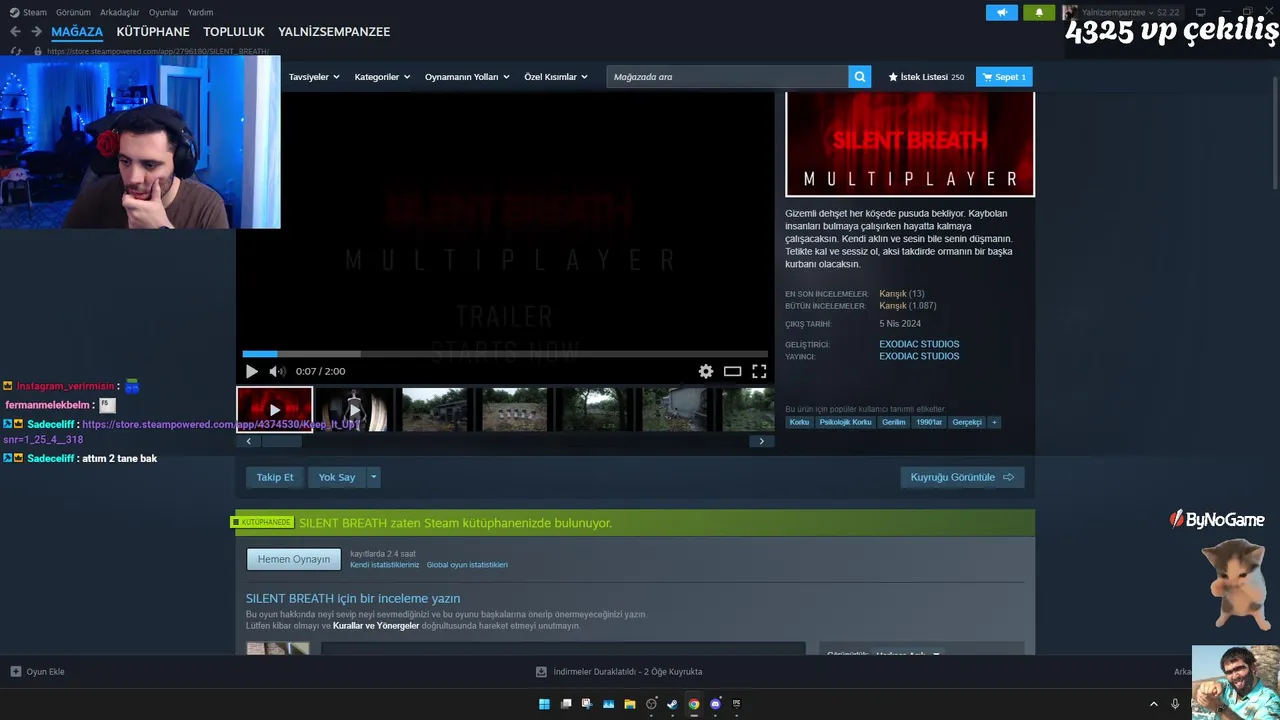
Task: Select the Korku tag
Action: 799,422
